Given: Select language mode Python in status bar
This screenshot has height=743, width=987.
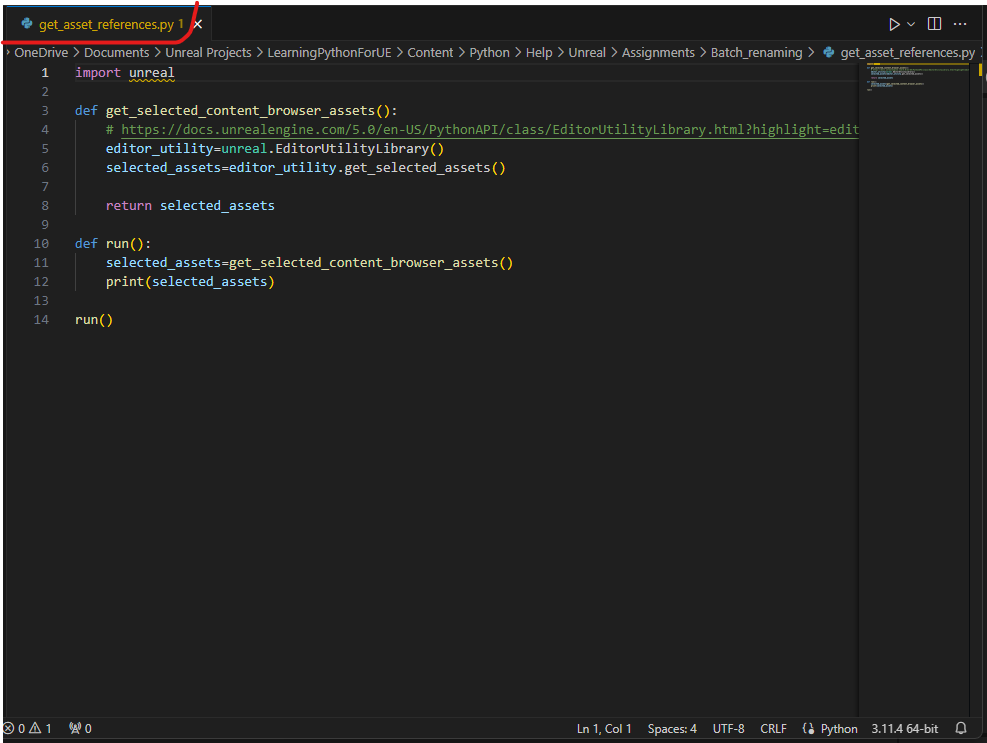Looking at the screenshot, I should [838, 729].
